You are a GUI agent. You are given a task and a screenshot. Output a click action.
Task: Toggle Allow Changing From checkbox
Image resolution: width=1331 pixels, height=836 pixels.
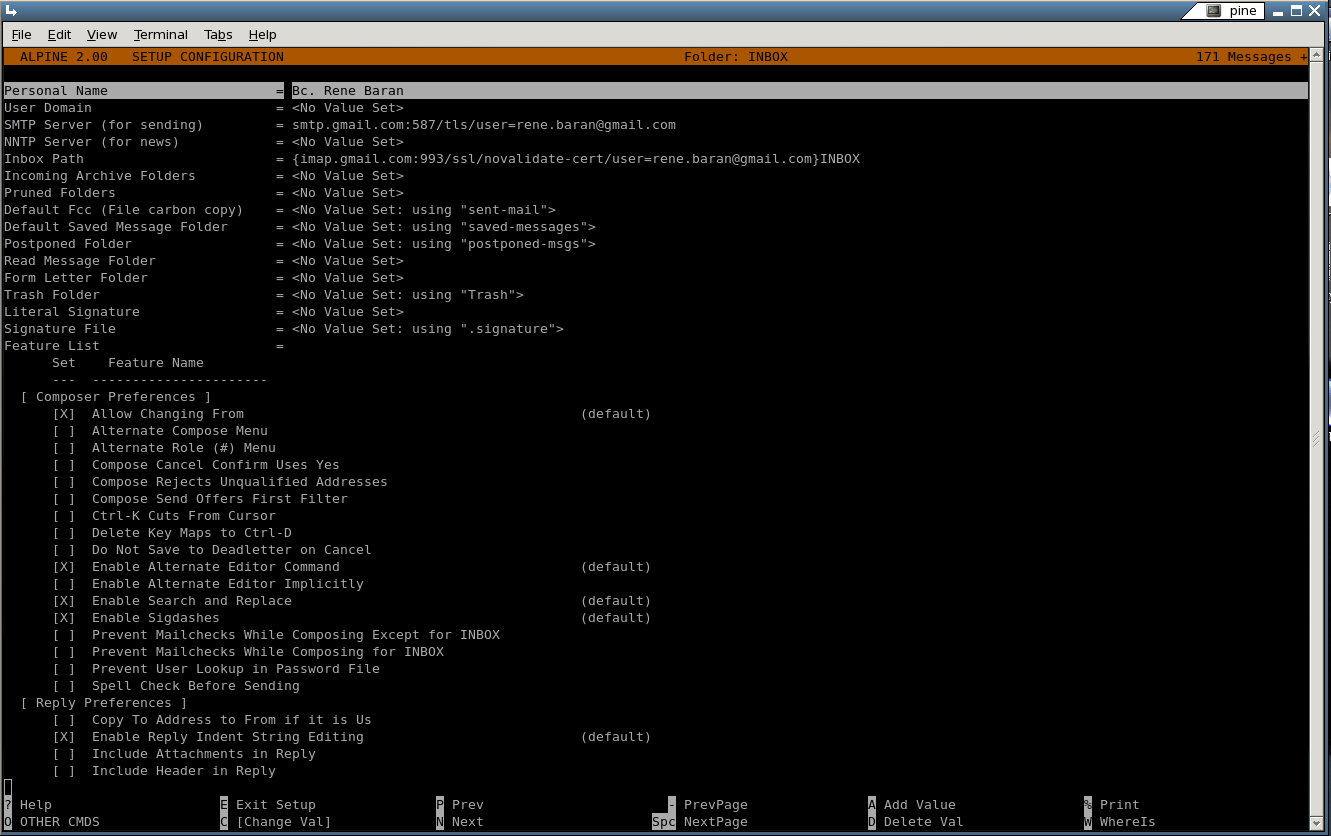point(64,414)
